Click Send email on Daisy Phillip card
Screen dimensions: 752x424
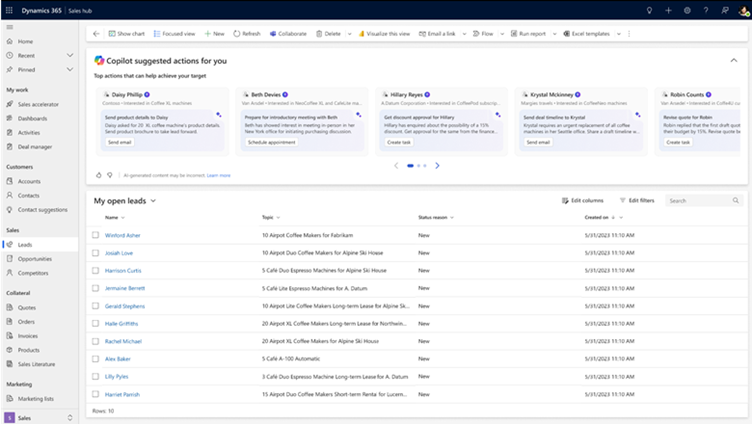tap(119, 143)
